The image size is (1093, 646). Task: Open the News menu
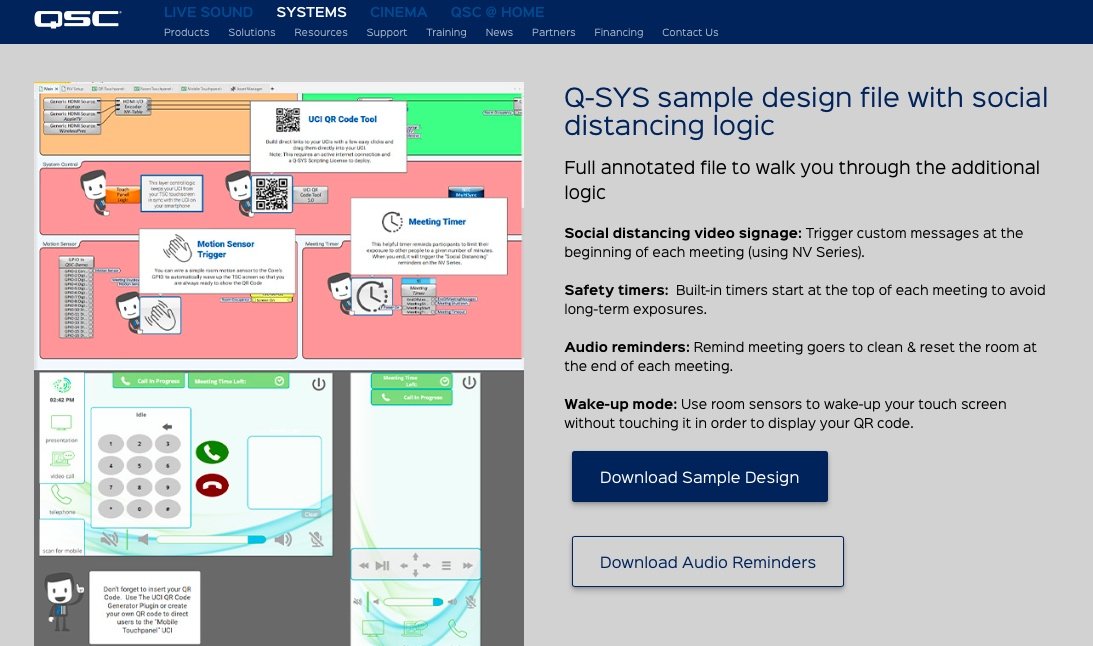tap(499, 32)
